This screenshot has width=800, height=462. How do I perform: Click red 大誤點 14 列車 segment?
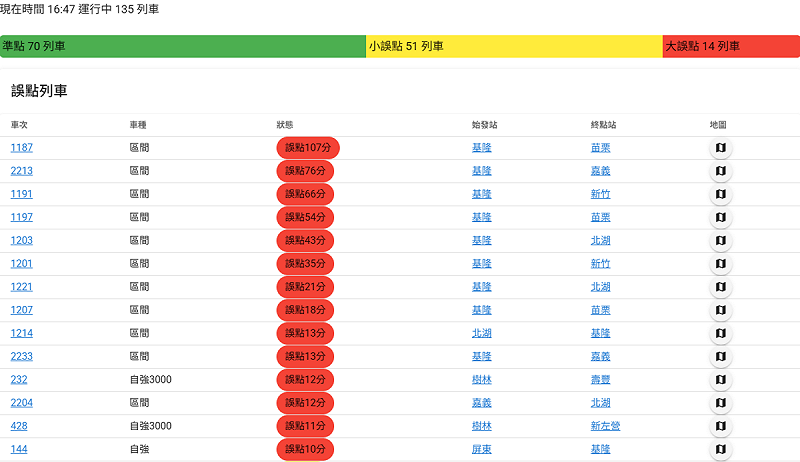[x=730, y=46]
